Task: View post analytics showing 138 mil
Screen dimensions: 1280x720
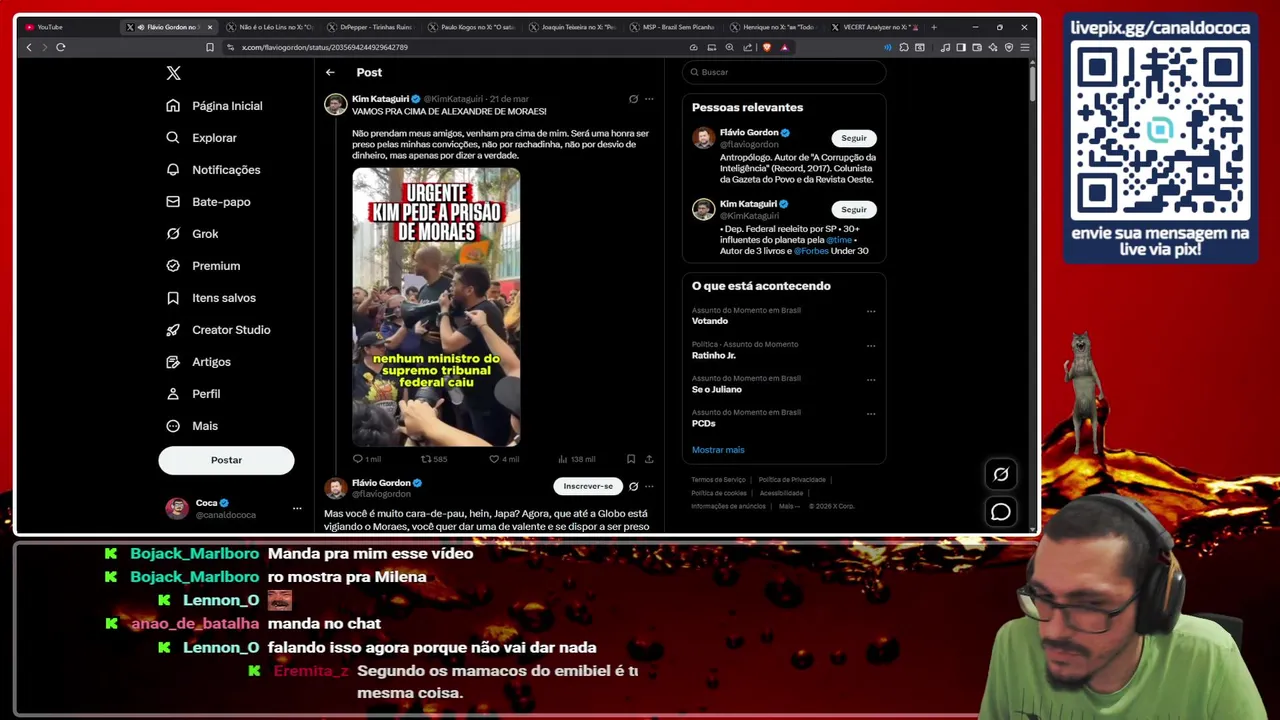Action: [x=576, y=459]
